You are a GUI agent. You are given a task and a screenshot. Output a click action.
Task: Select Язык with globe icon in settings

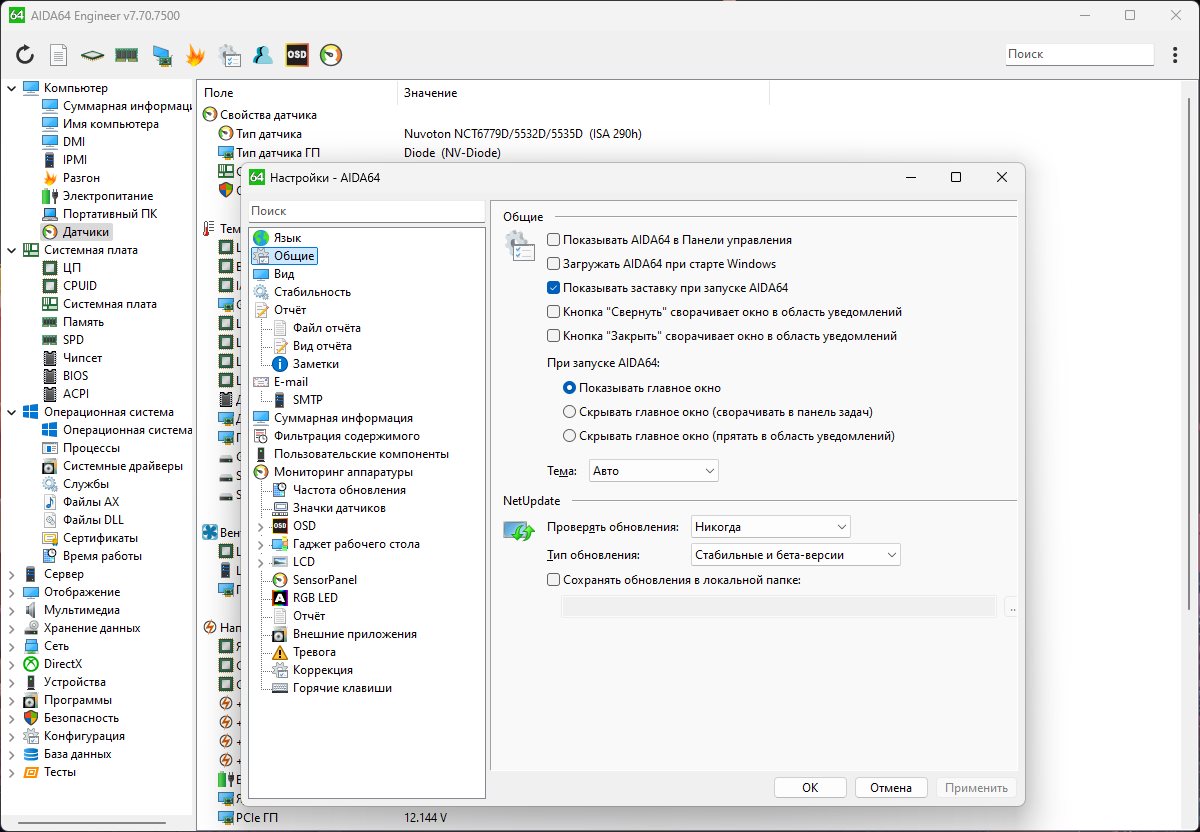[277, 238]
